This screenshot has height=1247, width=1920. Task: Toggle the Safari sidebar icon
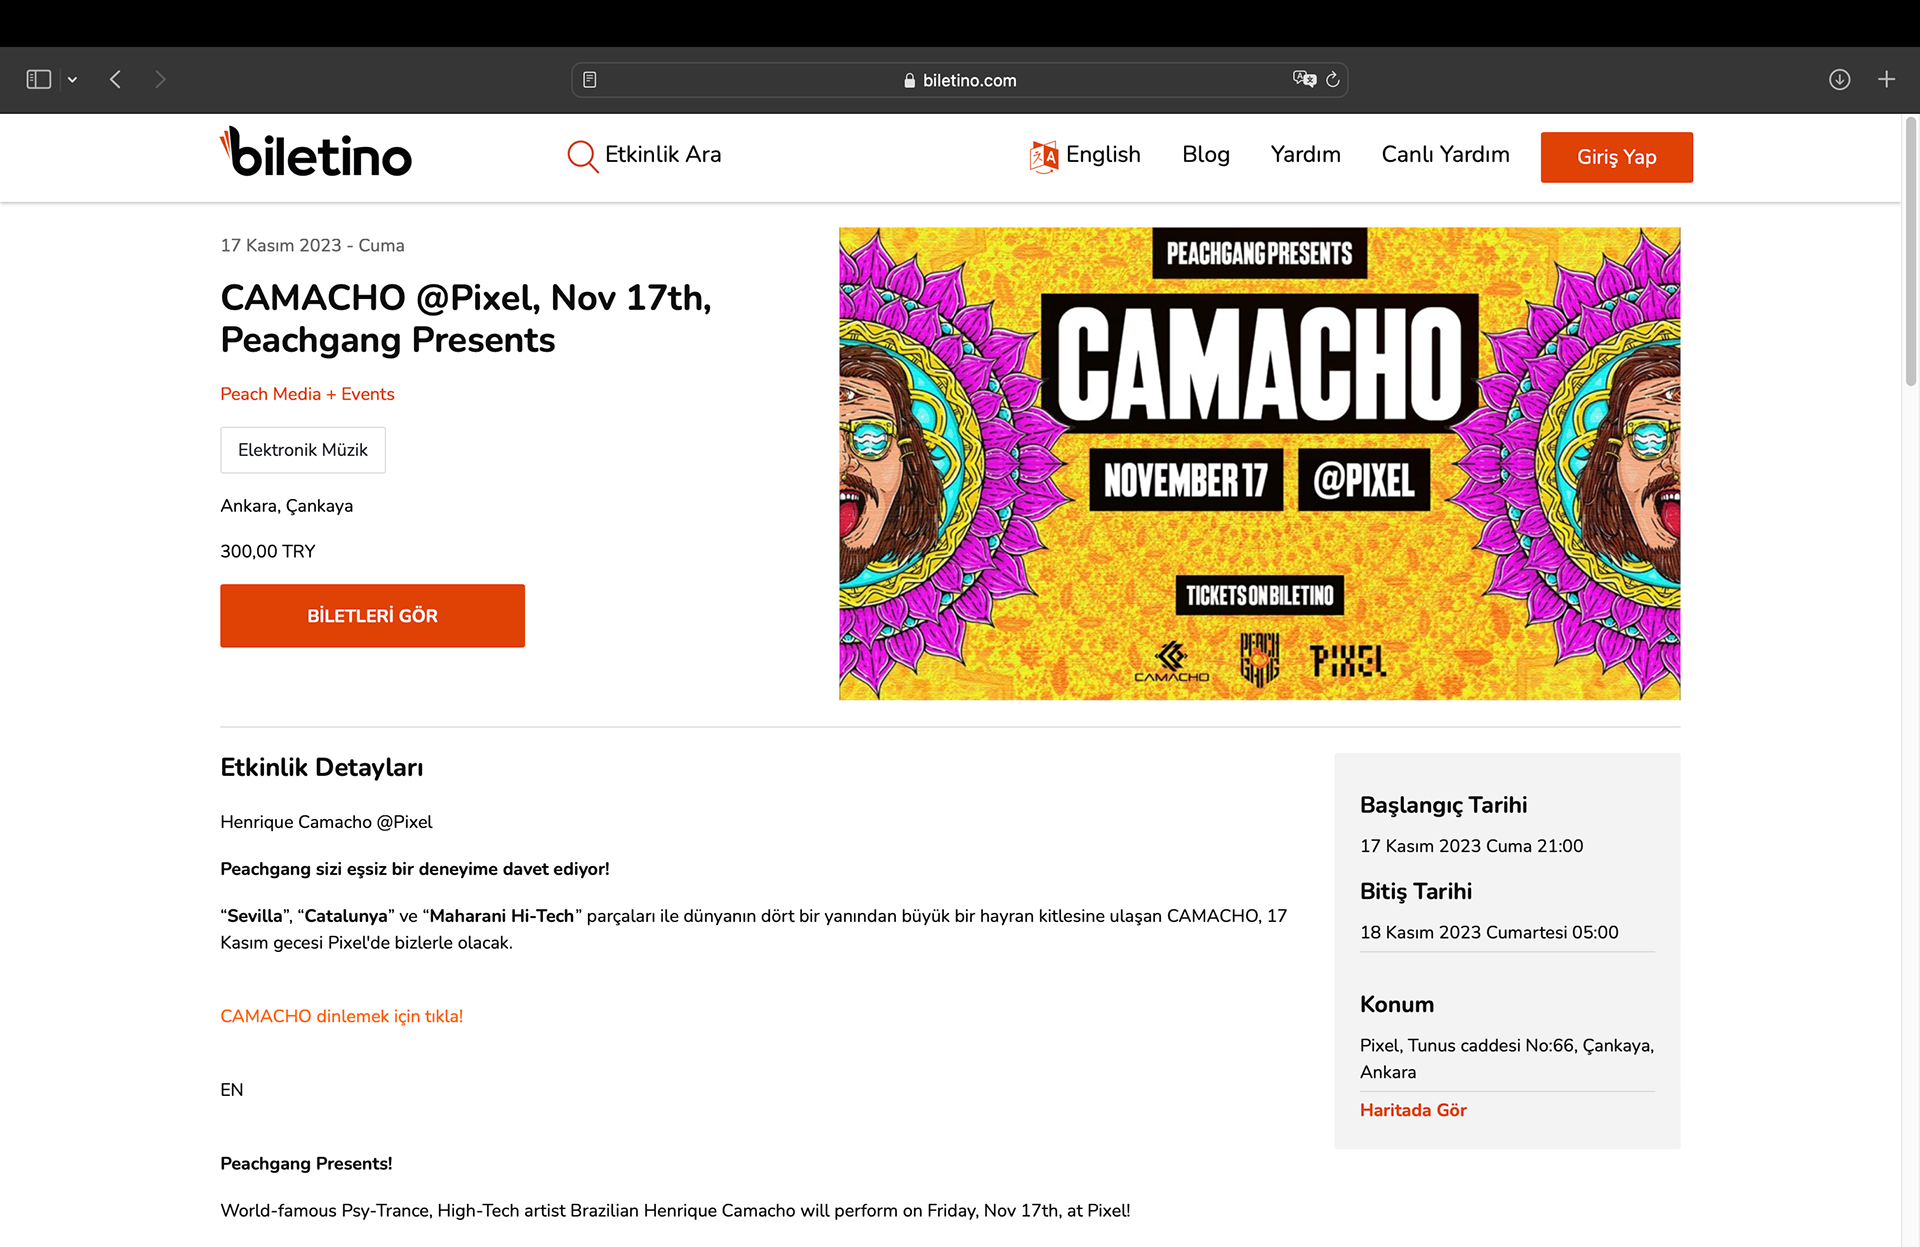tap(39, 80)
